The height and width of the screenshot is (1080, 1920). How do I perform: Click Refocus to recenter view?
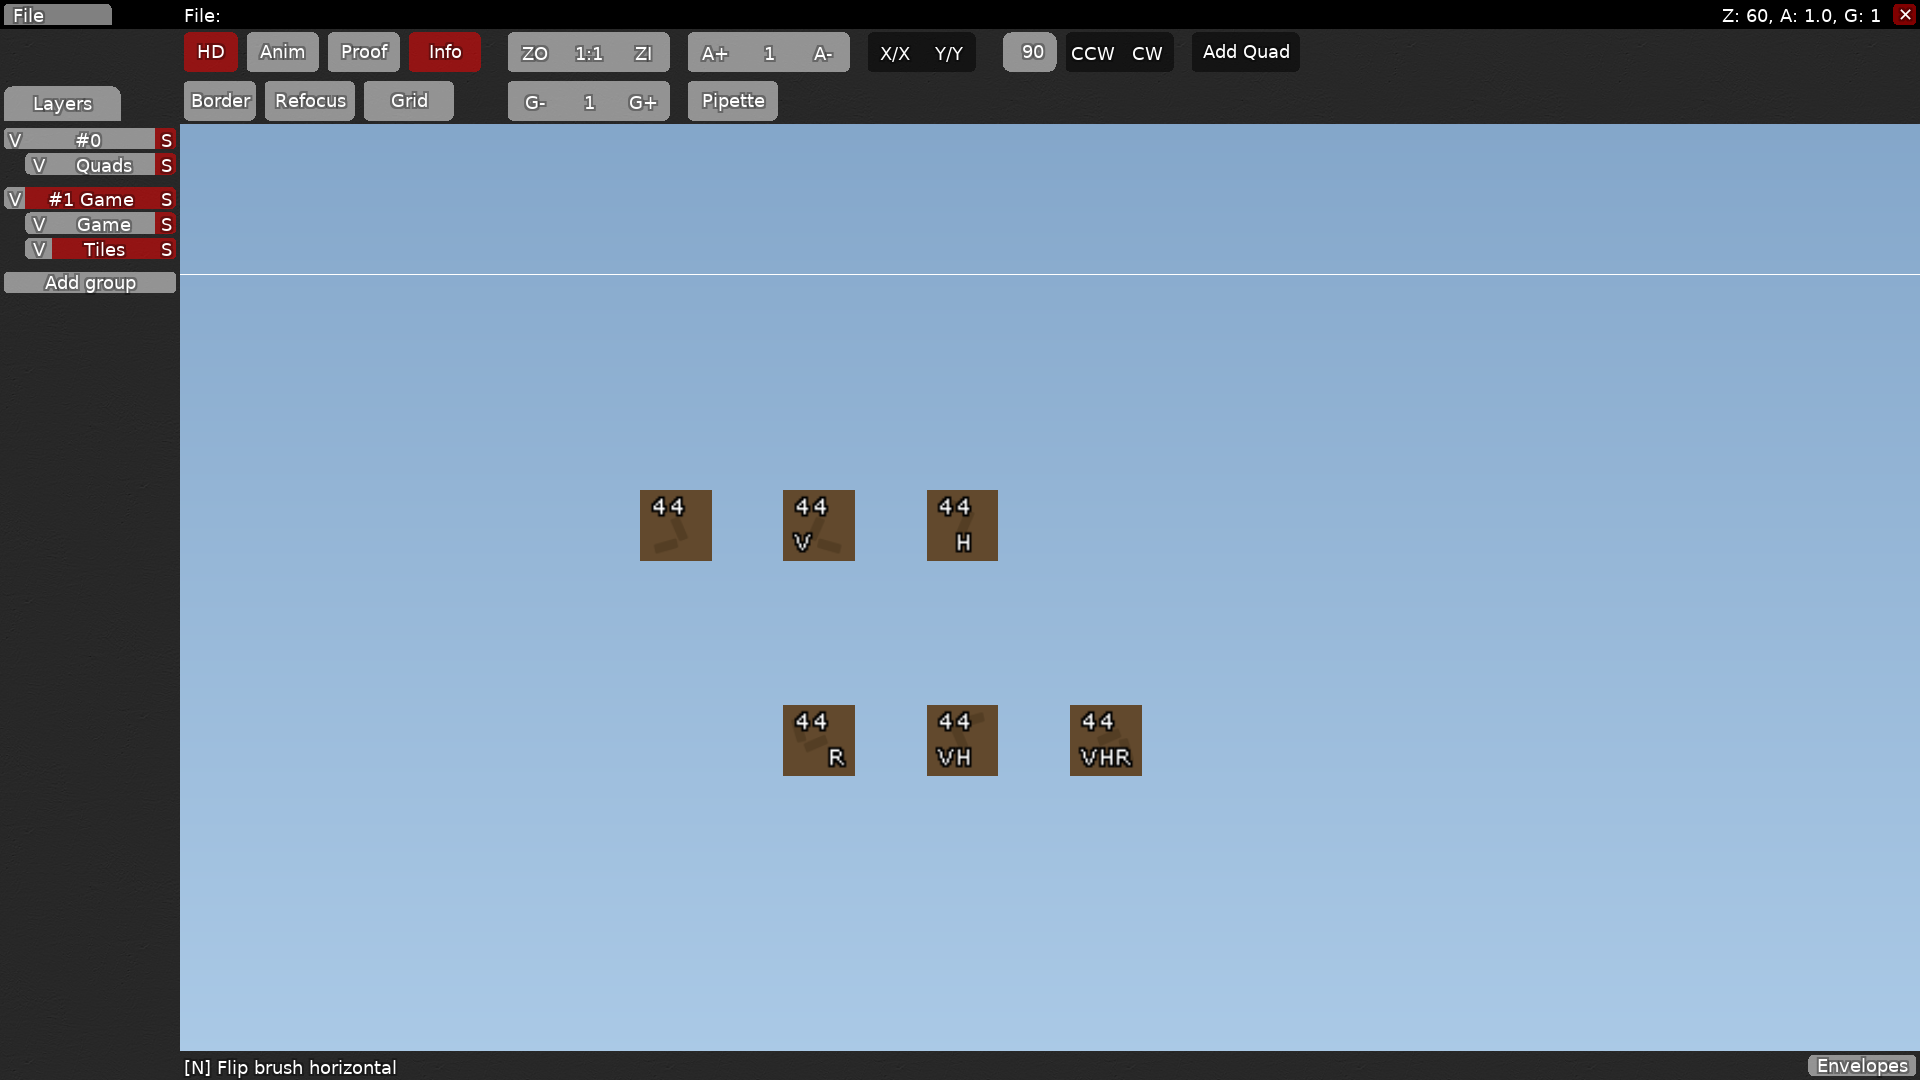click(310, 101)
